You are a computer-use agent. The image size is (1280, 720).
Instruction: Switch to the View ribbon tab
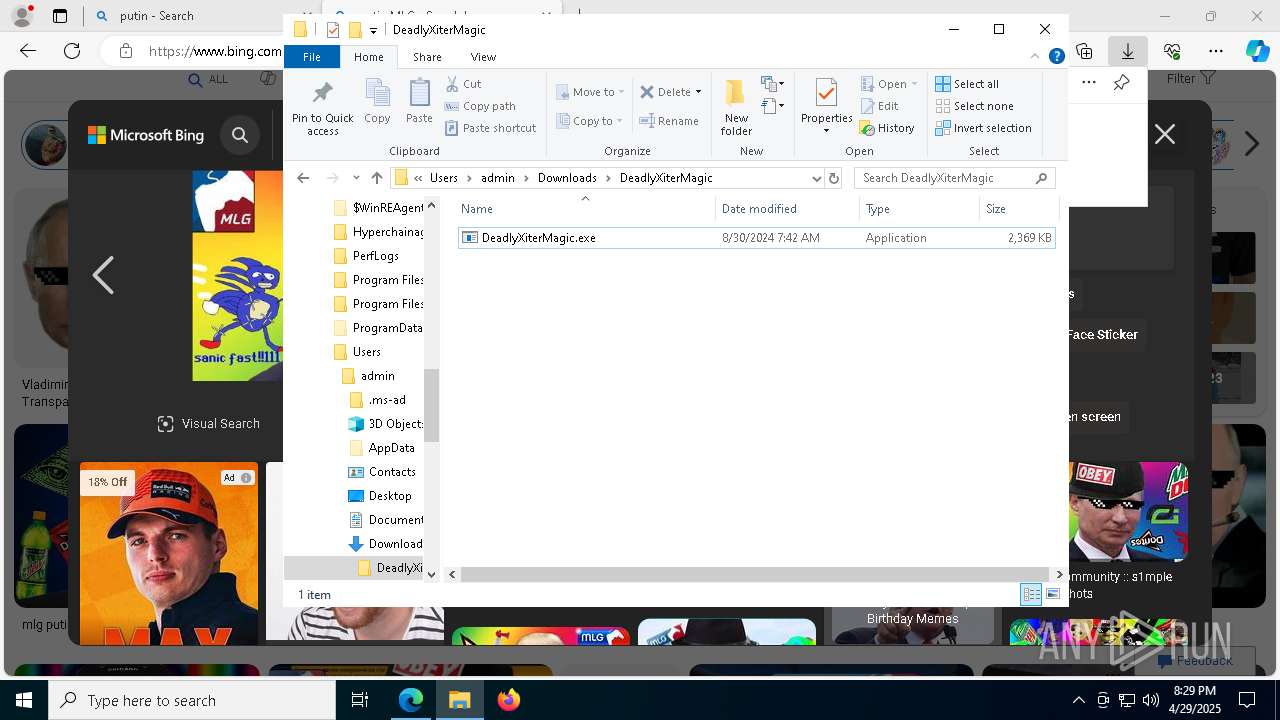coord(483,57)
